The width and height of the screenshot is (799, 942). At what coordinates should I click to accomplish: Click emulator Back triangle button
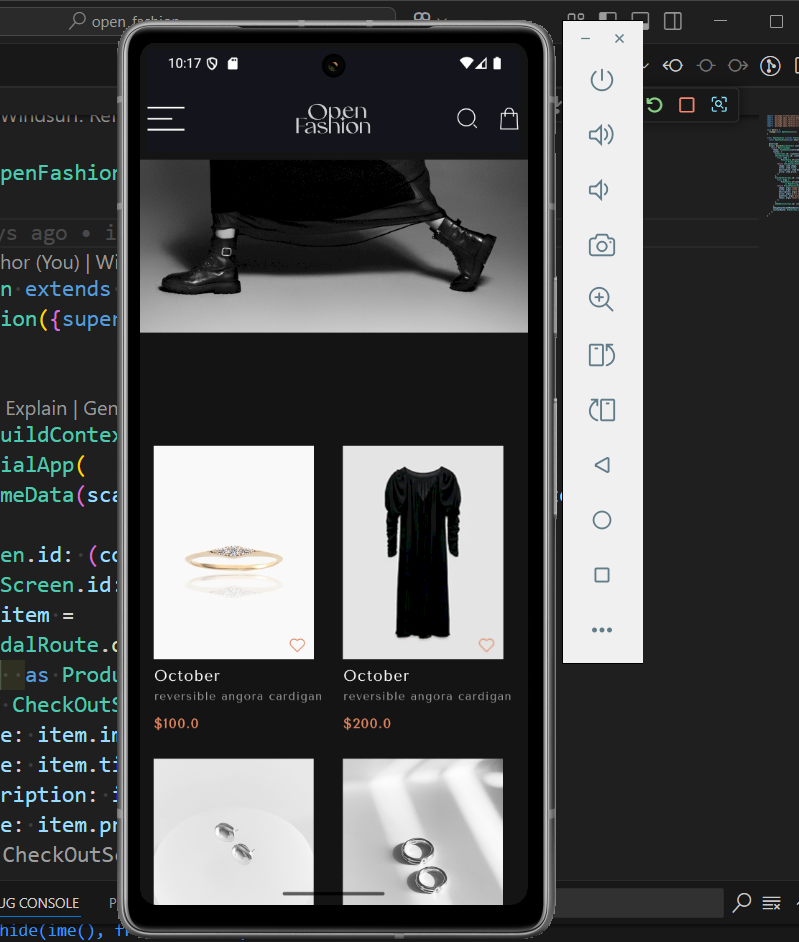602,465
